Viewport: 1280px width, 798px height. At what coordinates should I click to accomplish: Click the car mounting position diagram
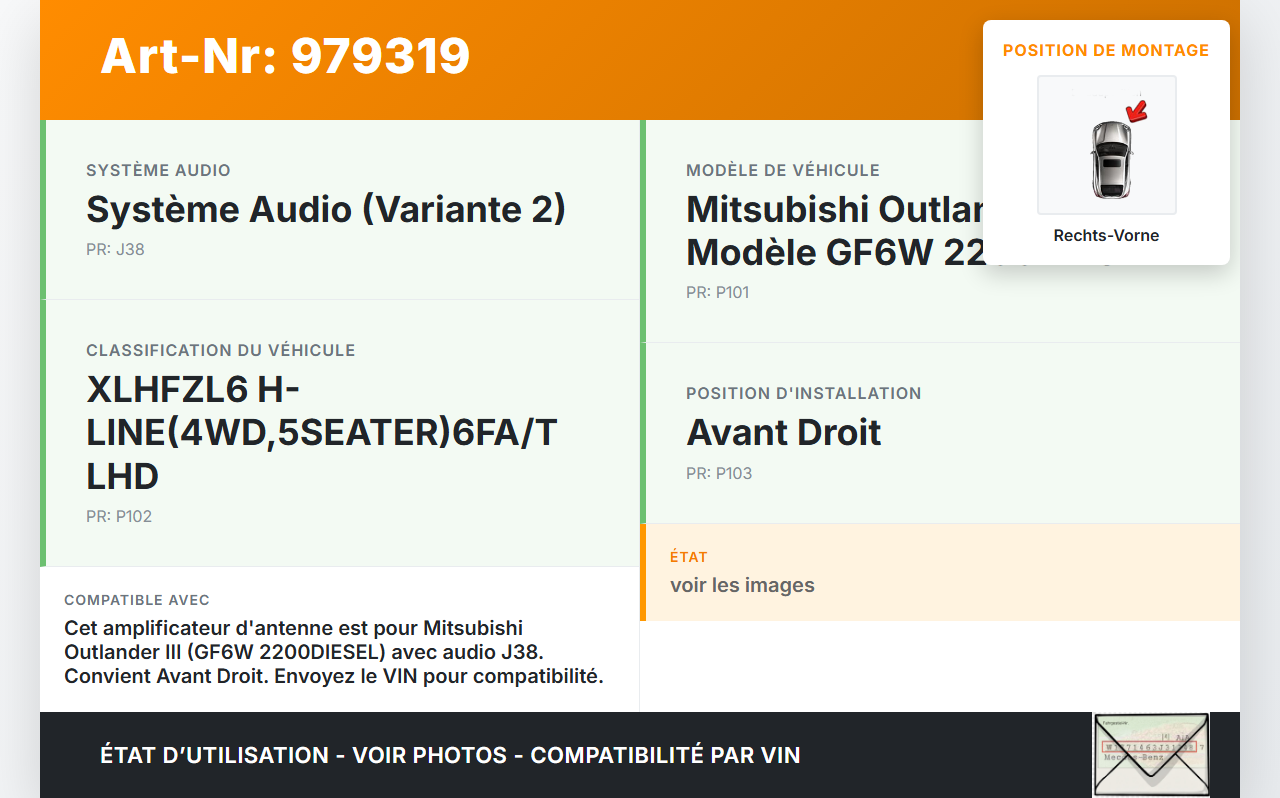point(1106,145)
